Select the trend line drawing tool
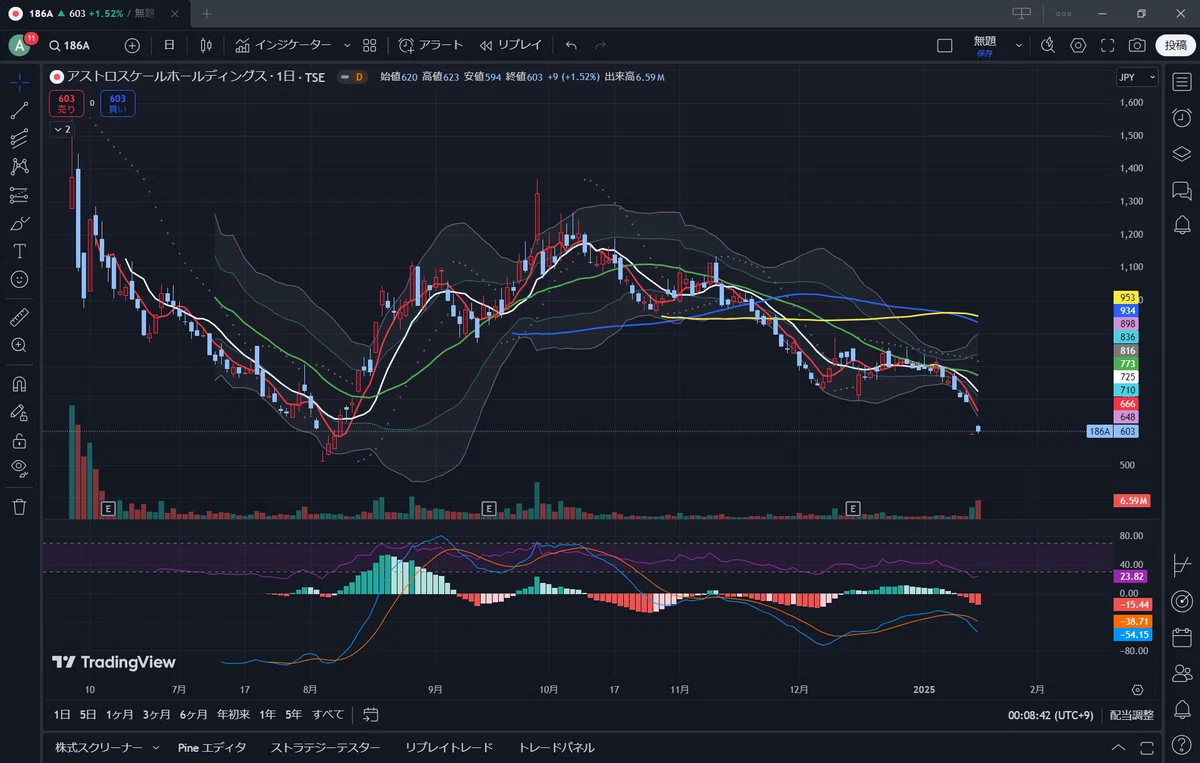The height and width of the screenshot is (763, 1200). pos(19,110)
